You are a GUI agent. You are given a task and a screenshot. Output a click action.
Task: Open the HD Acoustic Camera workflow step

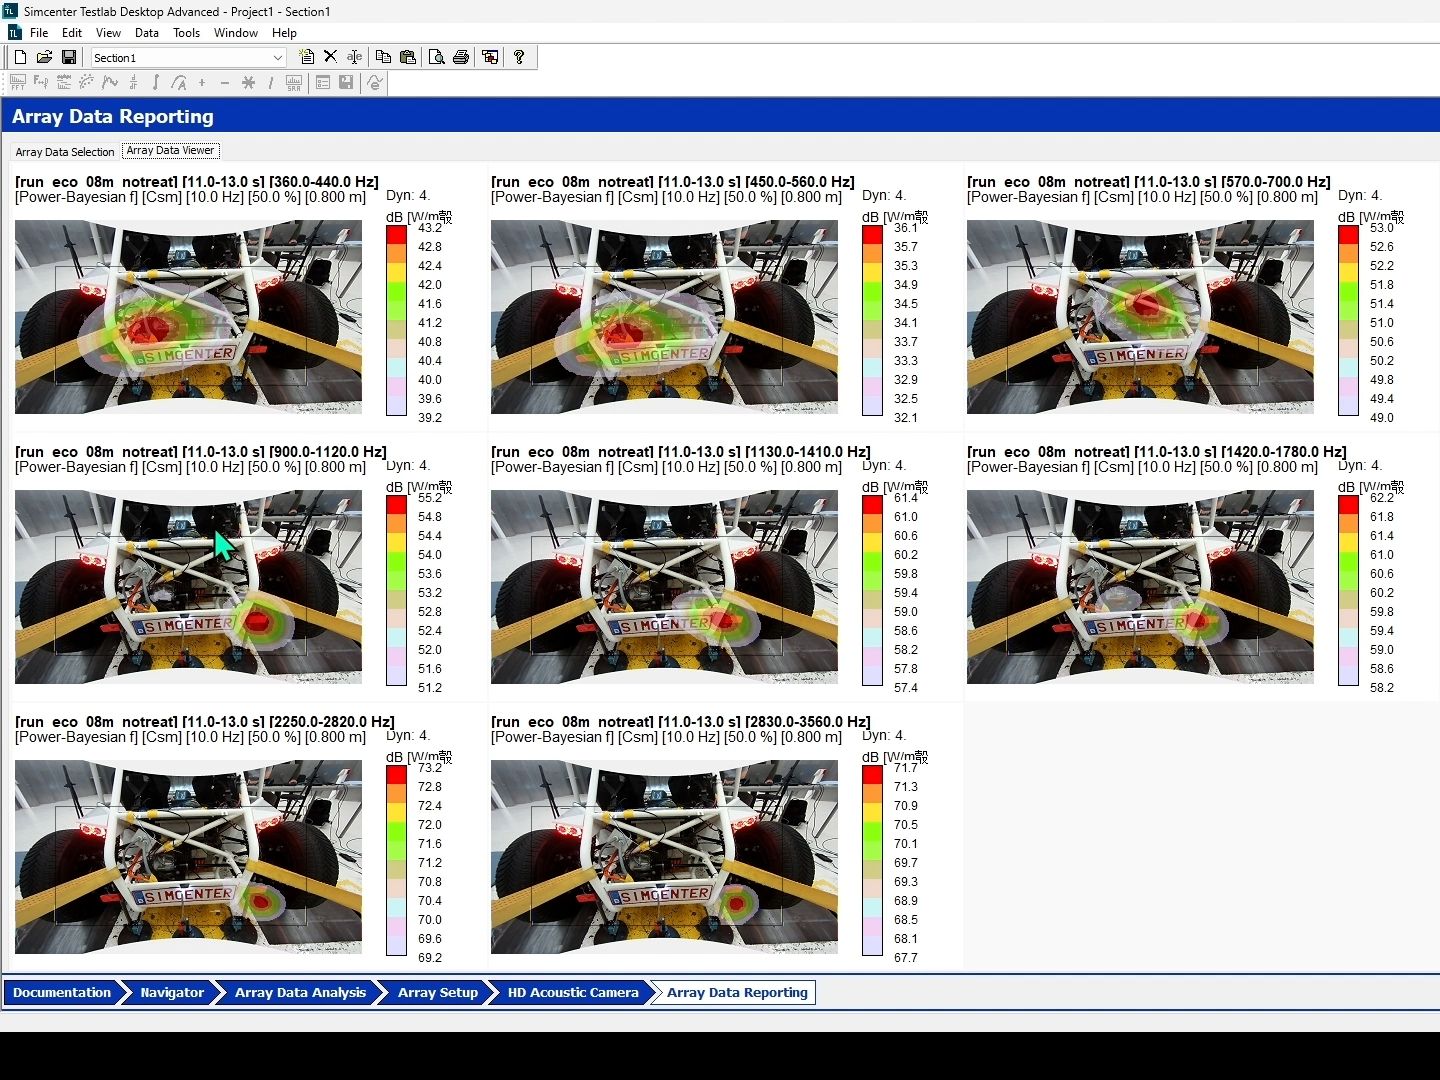coord(573,993)
